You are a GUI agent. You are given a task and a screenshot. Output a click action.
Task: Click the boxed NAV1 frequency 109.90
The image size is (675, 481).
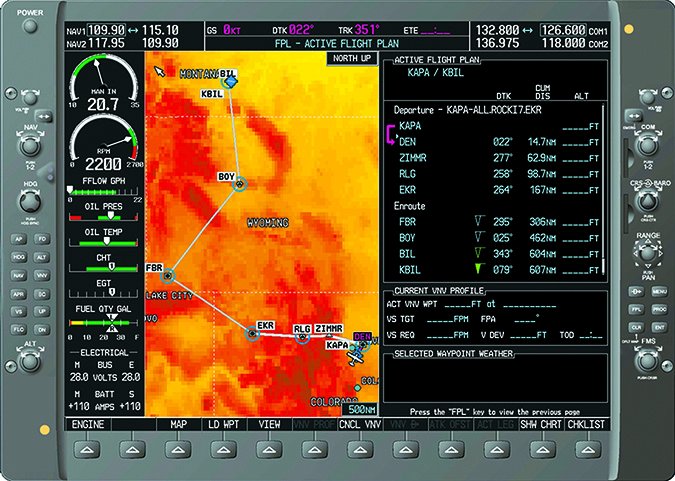pos(107,30)
